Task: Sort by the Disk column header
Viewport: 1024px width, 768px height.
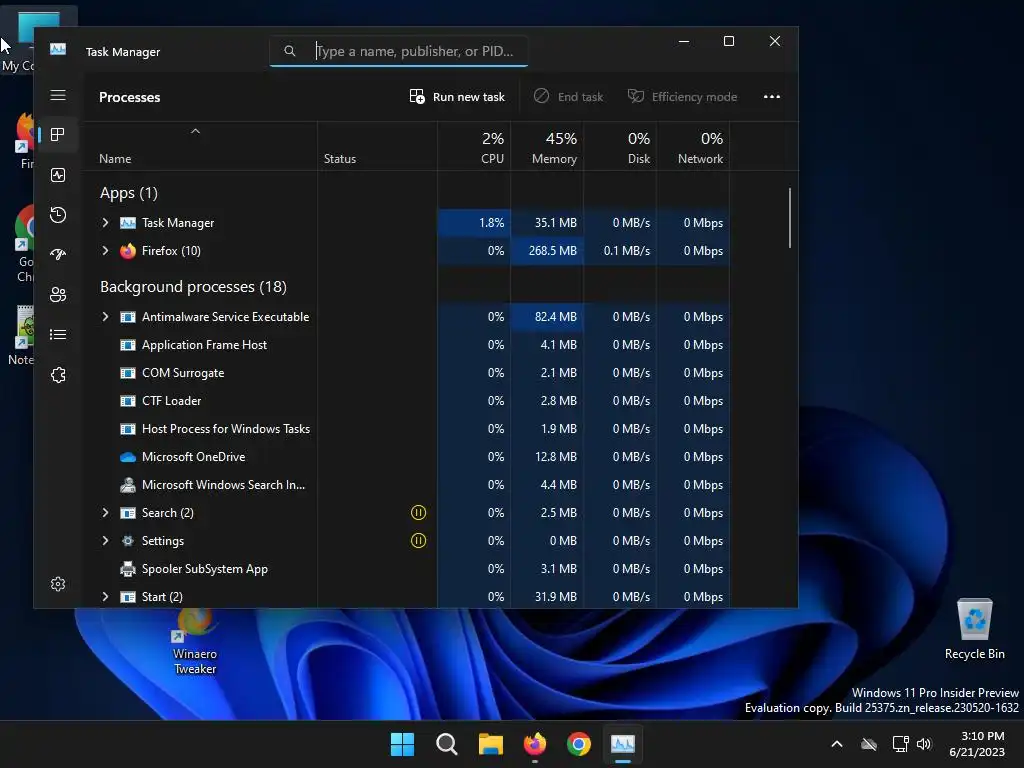Action: [620, 147]
